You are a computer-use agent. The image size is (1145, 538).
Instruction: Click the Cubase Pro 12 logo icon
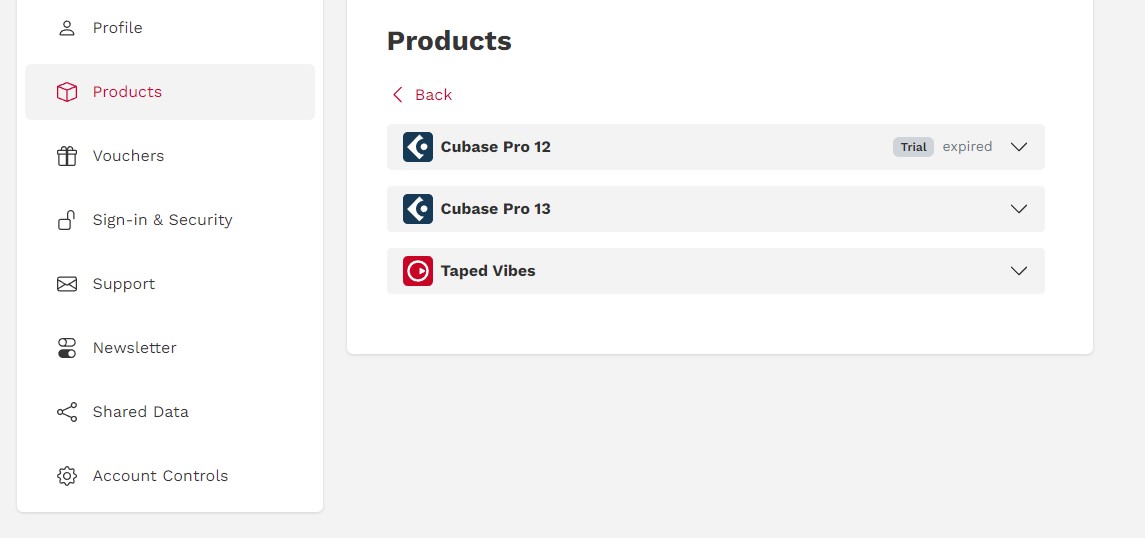point(418,147)
